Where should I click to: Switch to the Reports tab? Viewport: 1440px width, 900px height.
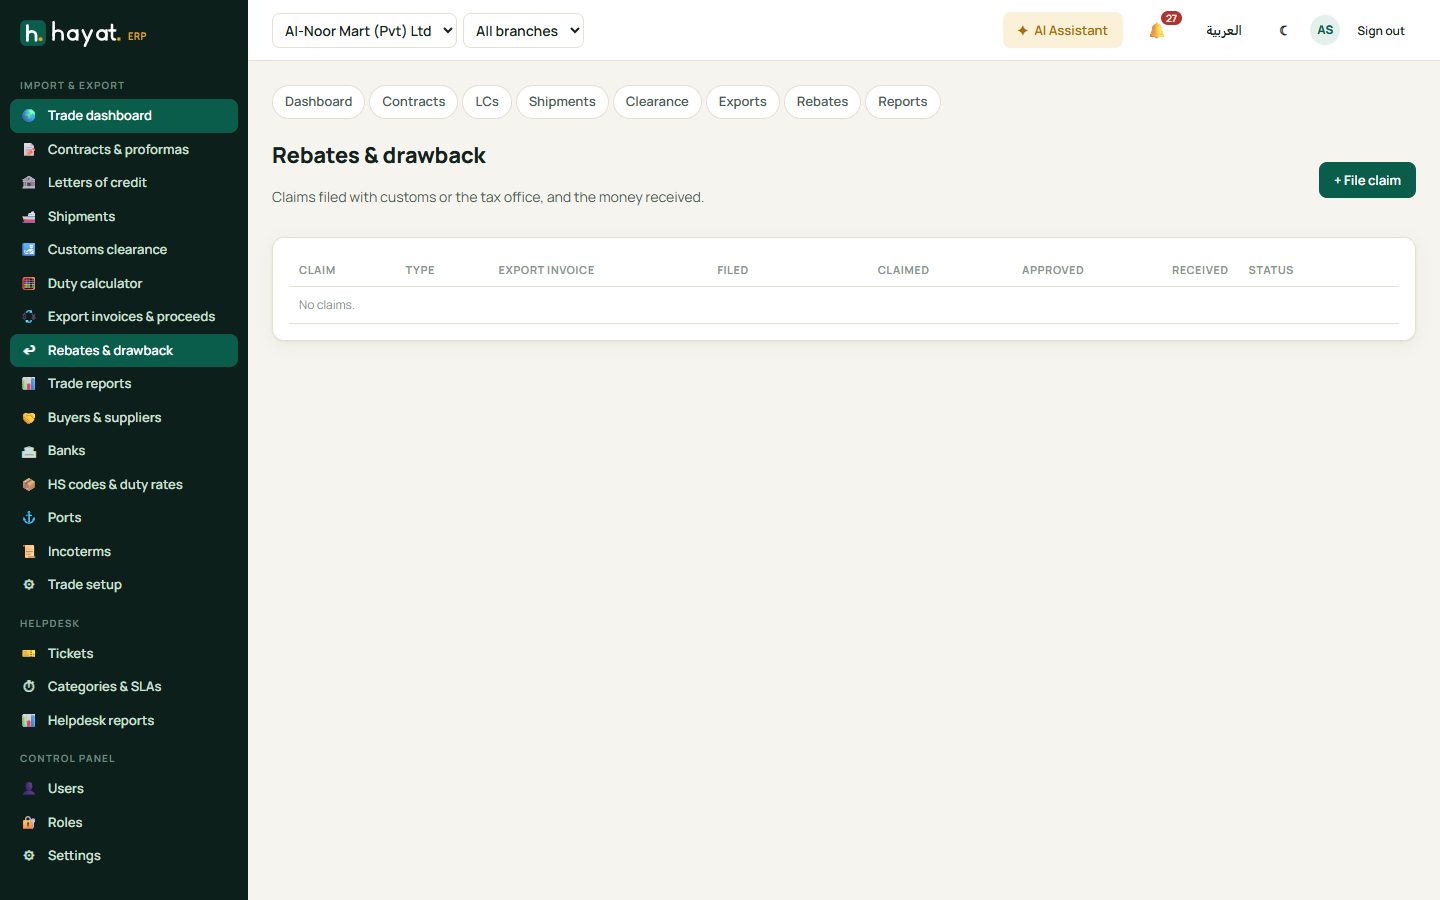pos(903,102)
